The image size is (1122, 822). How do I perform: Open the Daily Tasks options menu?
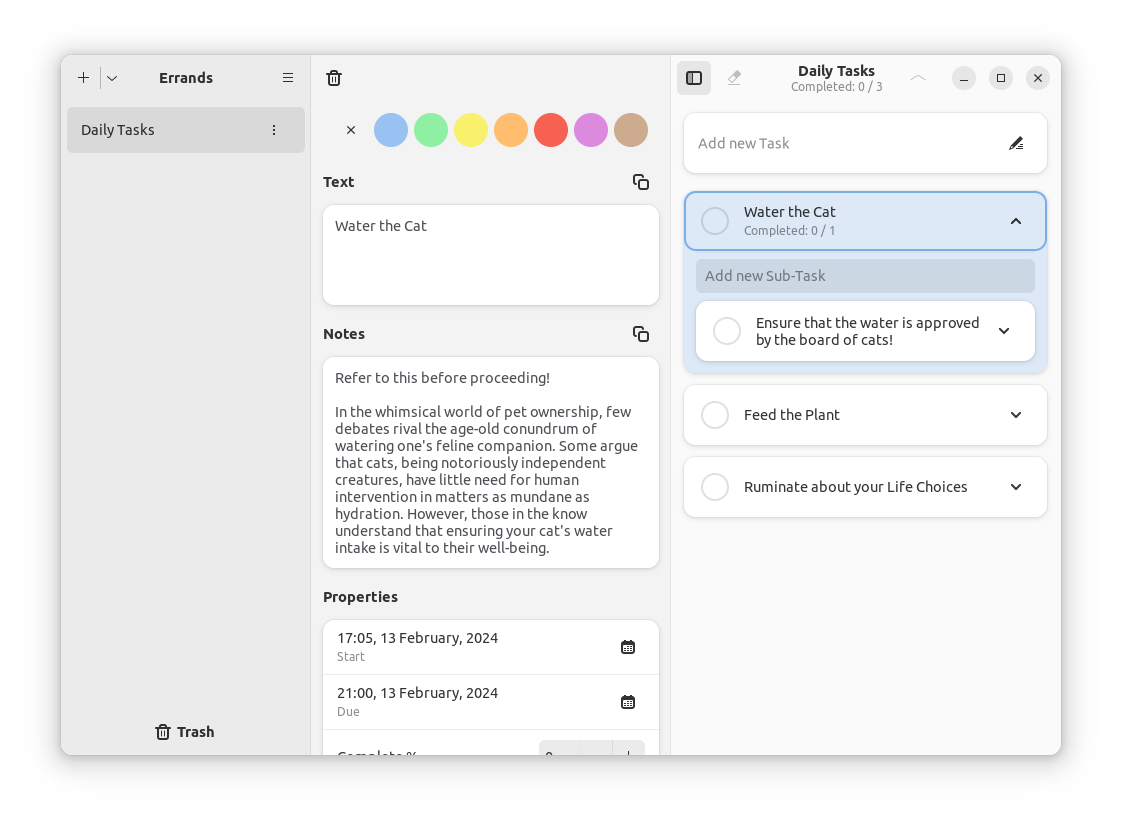[x=273, y=130]
